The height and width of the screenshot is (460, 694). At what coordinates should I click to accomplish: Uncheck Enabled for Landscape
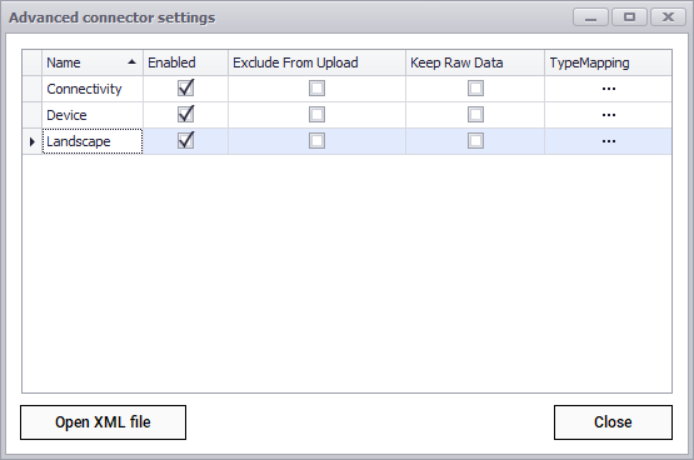185,141
